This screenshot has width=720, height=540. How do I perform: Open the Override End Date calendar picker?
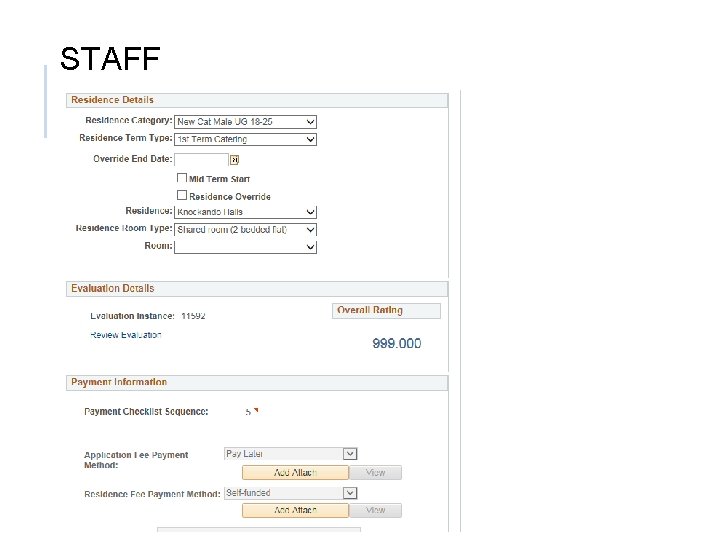pyautogui.click(x=234, y=160)
